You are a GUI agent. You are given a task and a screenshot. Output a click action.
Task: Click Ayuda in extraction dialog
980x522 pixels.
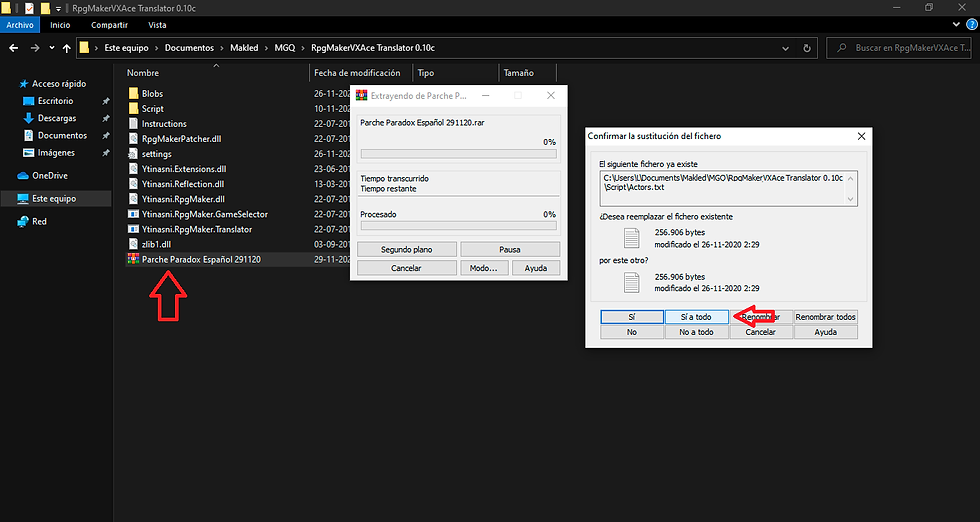tap(536, 268)
